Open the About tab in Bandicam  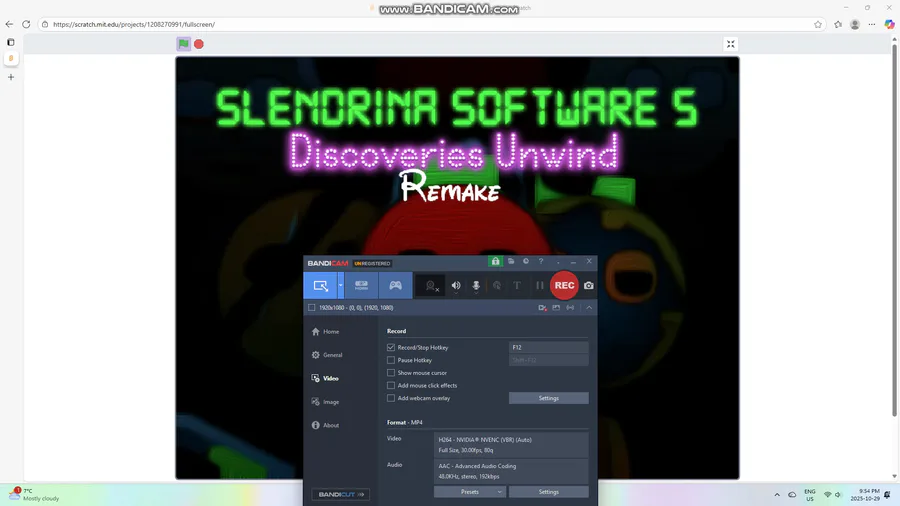325,426
